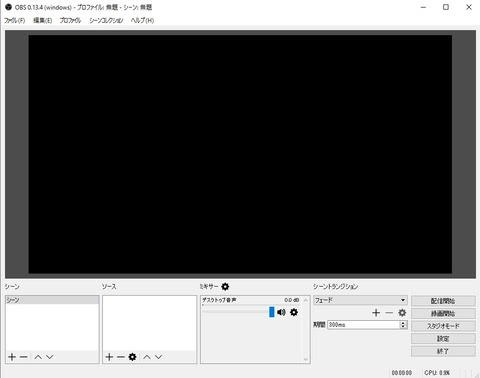Click the mixer scrollbar up arrow
This screenshot has width=480, height=378.
tap(306, 300)
